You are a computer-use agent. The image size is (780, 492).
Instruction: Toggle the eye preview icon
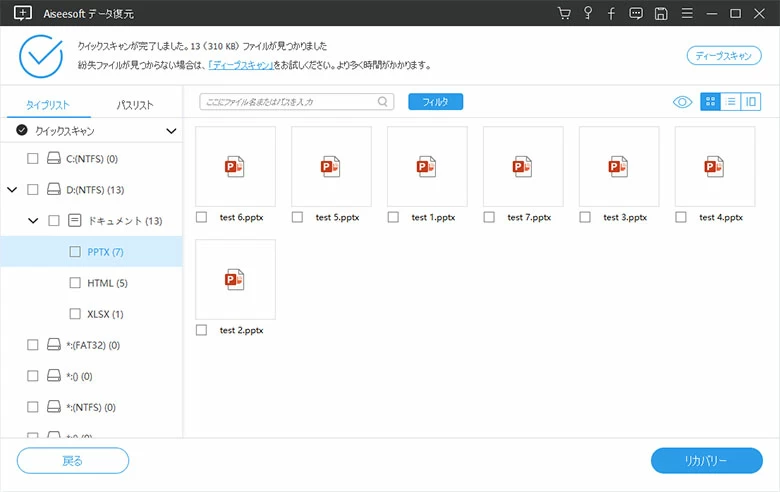683,101
